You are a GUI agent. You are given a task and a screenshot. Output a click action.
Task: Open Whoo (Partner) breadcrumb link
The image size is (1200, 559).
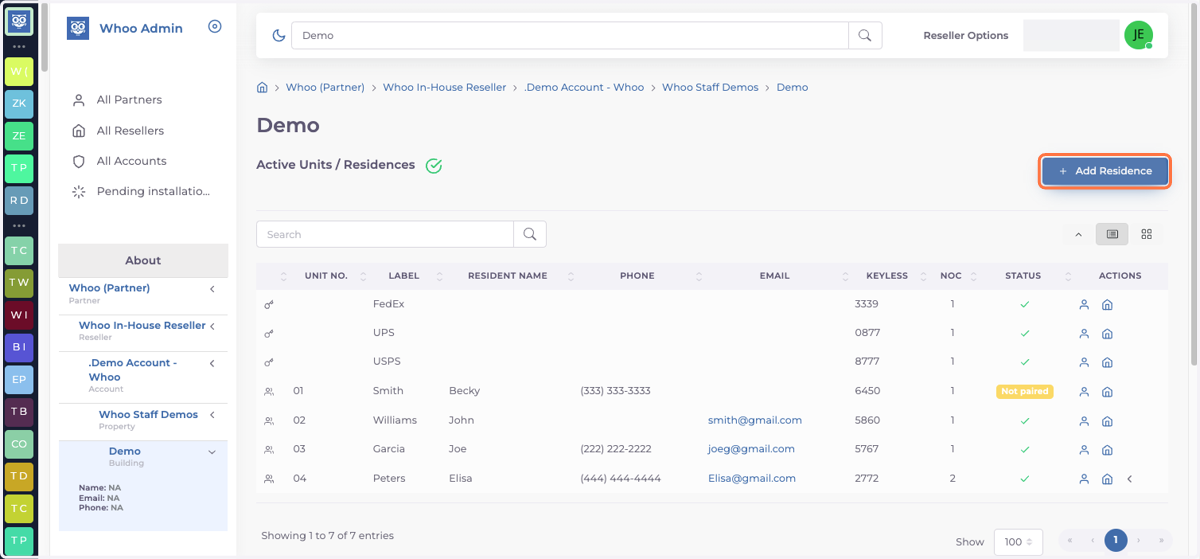tap(325, 87)
